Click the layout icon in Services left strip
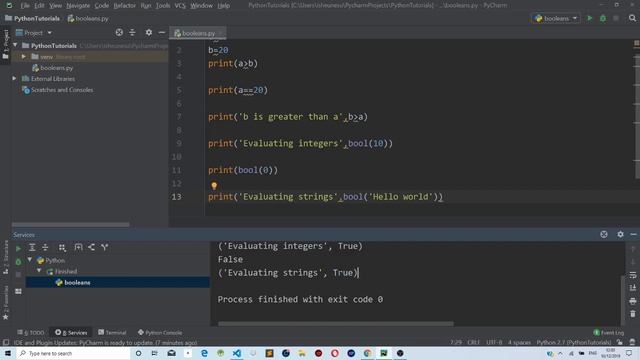Viewport: 640px width, 360px height. coord(18,291)
